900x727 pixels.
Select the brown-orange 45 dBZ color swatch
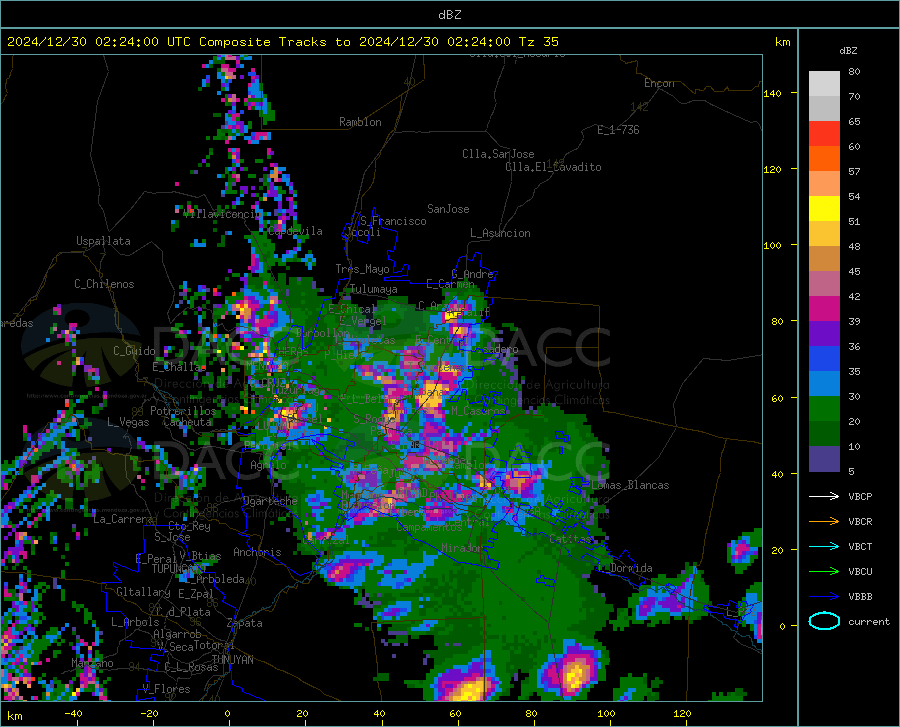[824, 259]
